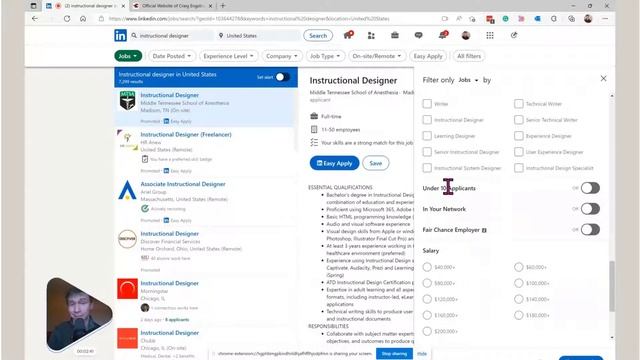
Task: Open the Messaging chat bubble icon
Action: pos(418,36)
